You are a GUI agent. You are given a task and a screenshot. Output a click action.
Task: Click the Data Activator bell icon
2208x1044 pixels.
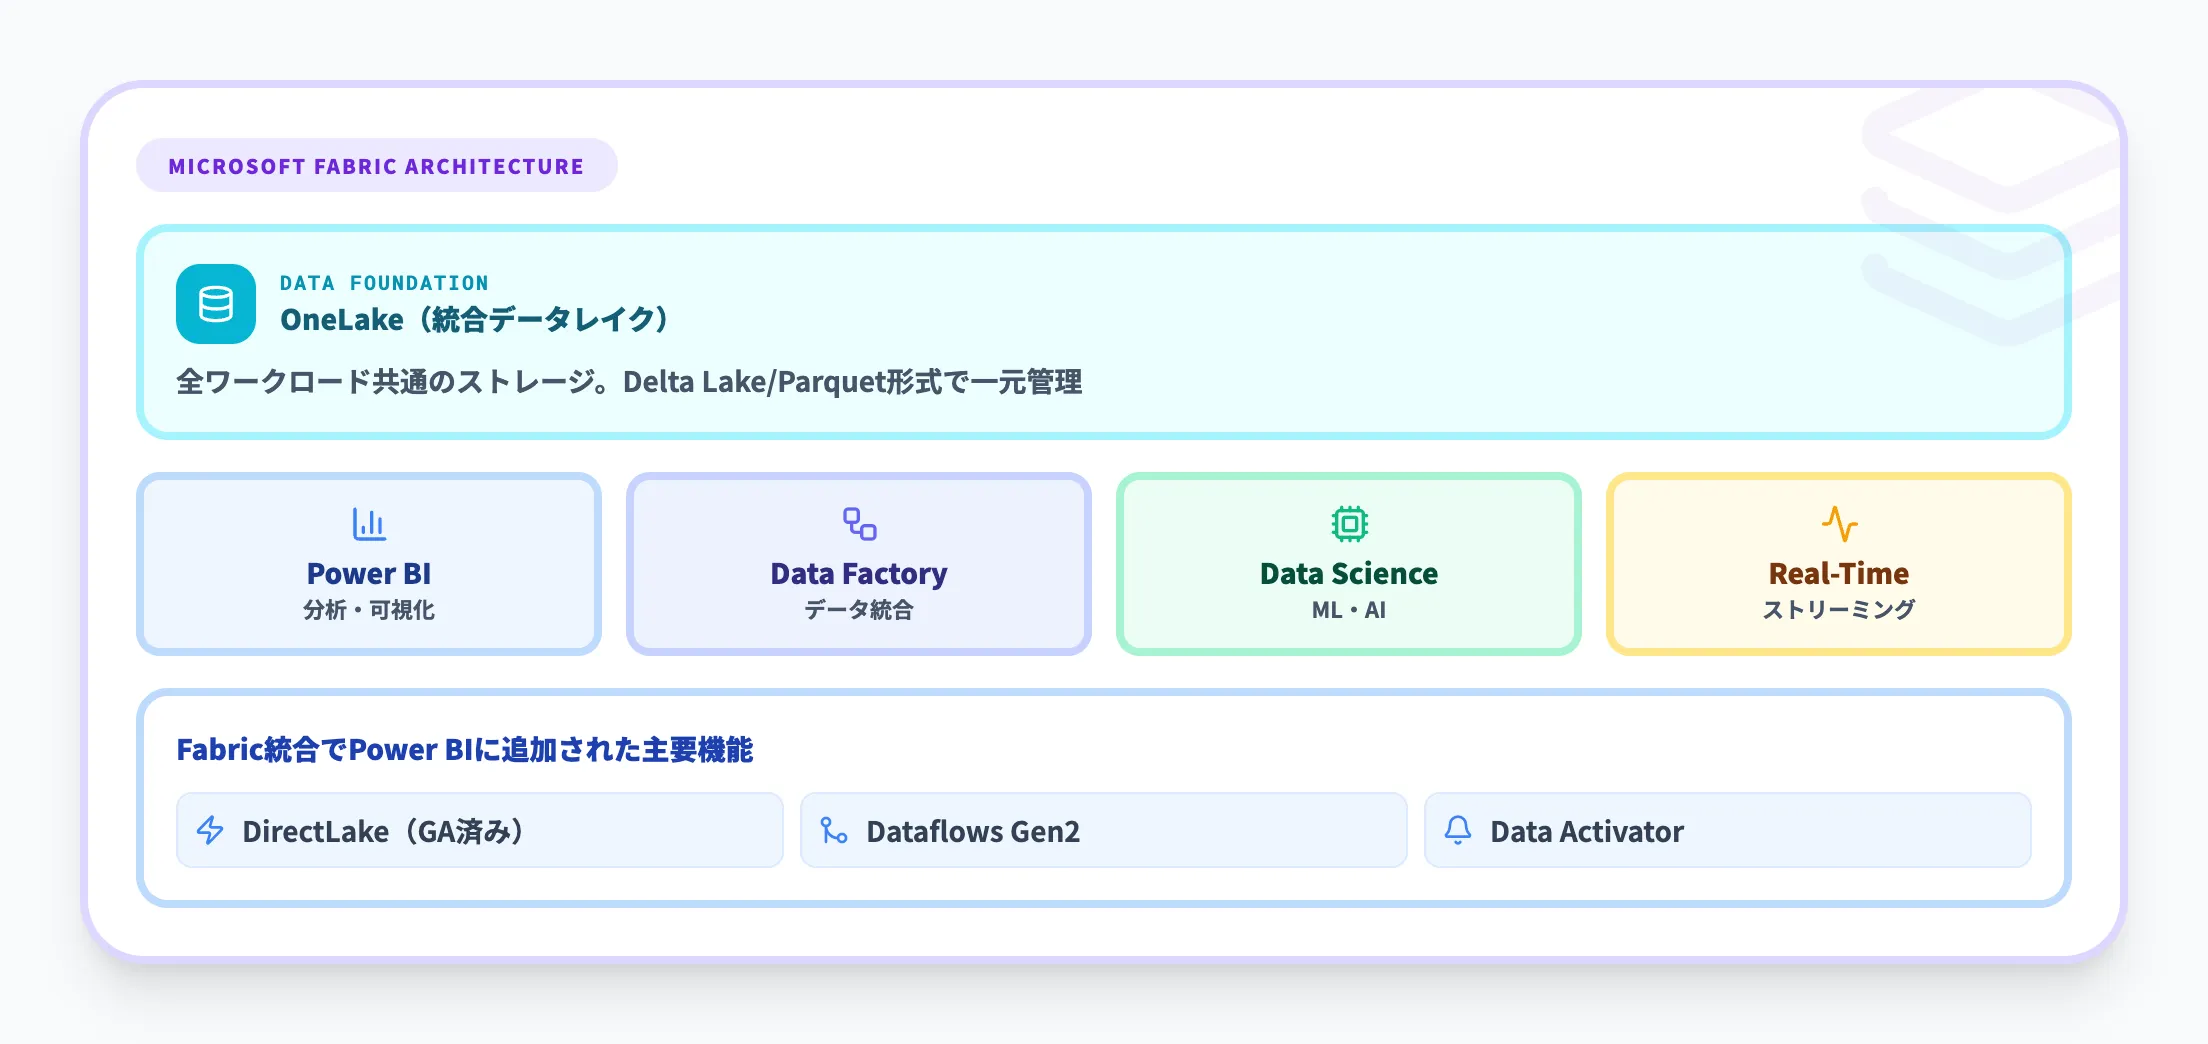click(x=1458, y=831)
